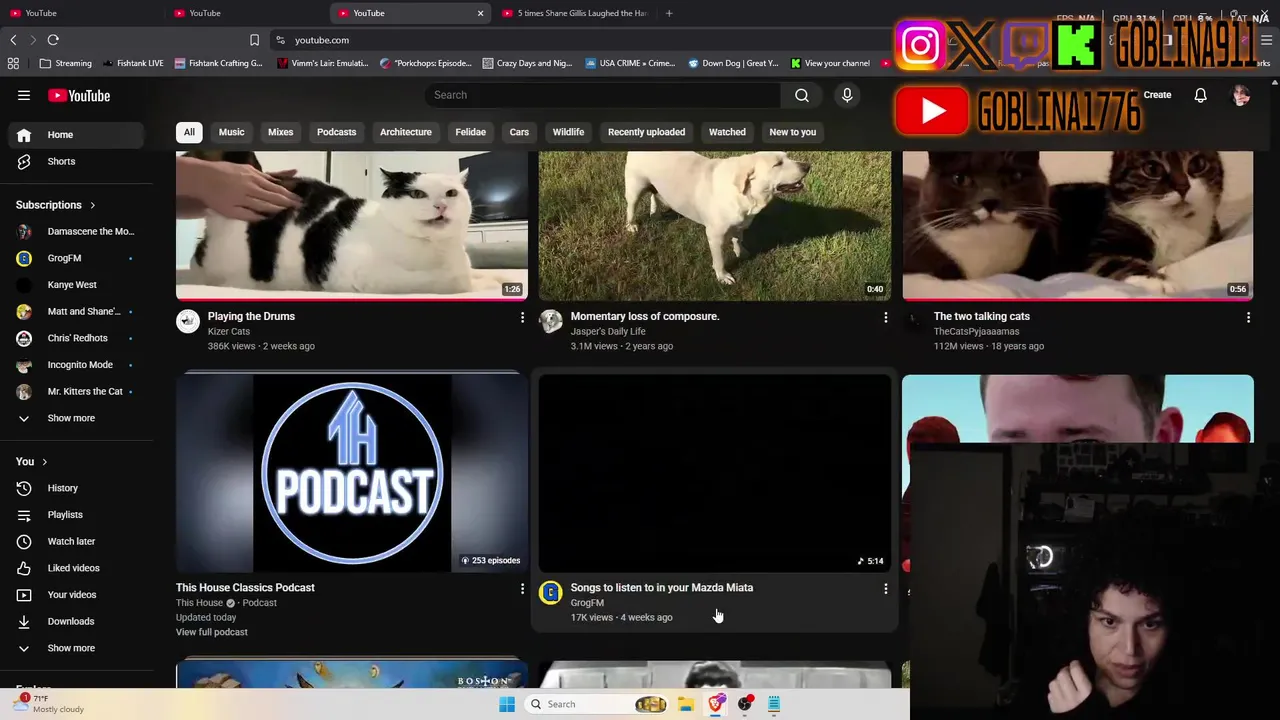This screenshot has width=1280, height=720.
Task: Open a new browser tab
Action: [669, 13]
